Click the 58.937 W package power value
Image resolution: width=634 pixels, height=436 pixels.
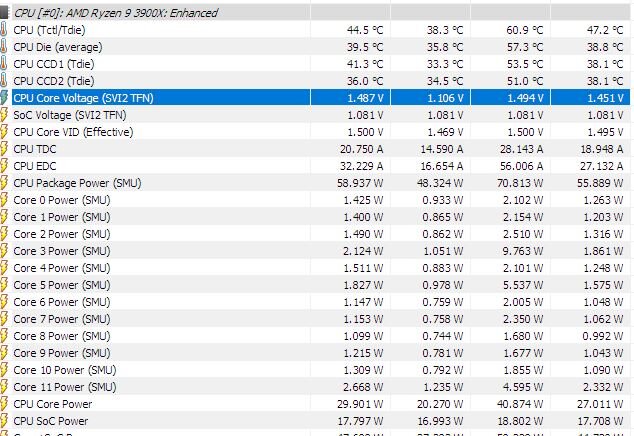pos(360,183)
